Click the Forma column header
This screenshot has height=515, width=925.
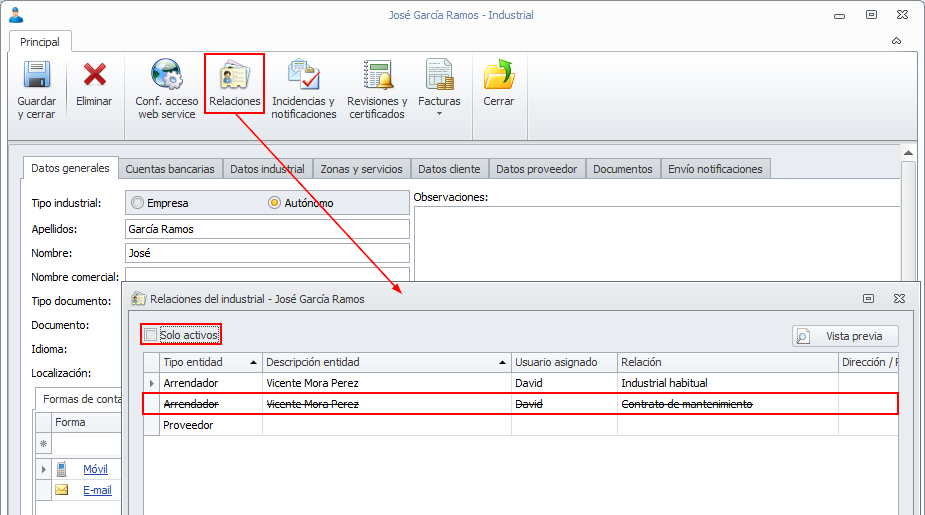(87, 422)
